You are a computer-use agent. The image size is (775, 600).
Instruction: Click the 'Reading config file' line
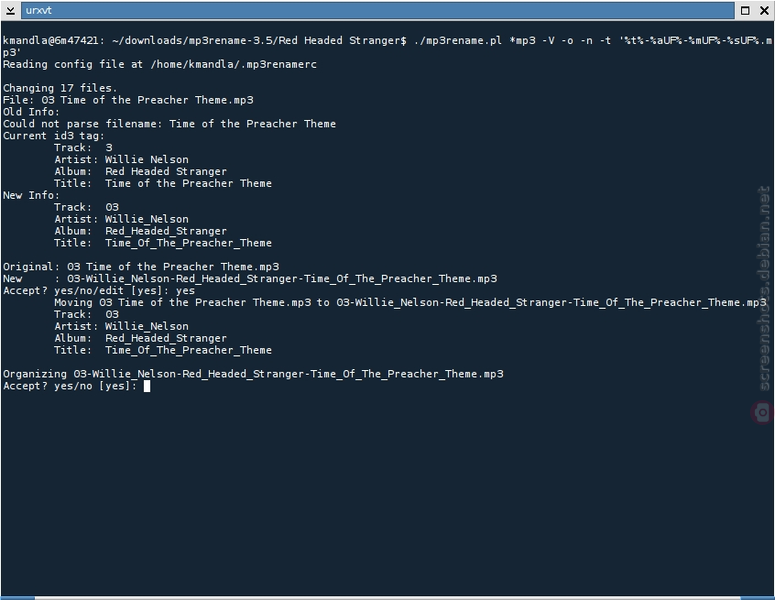[160, 64]
